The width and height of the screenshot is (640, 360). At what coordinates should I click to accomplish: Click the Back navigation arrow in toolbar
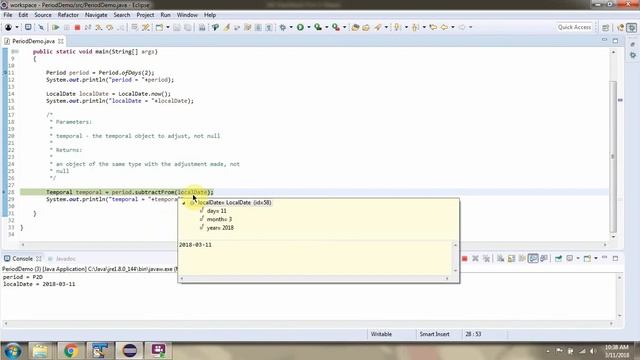tap(444, 27)
